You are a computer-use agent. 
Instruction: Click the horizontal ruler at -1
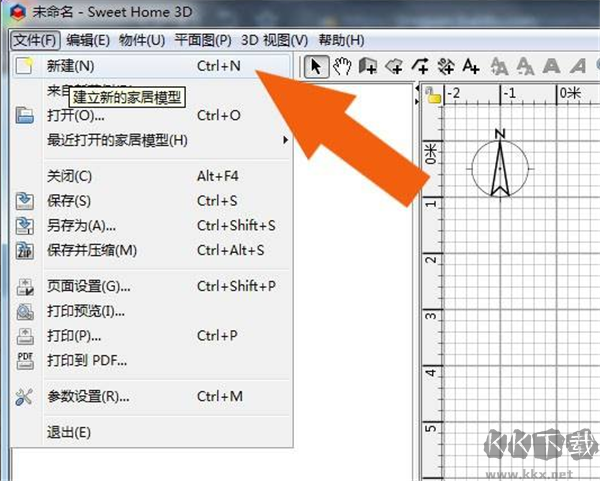click(x=509, y=93)
